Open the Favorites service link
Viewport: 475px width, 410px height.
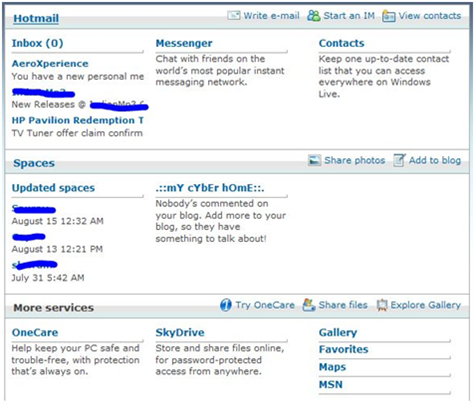(343, 349)
